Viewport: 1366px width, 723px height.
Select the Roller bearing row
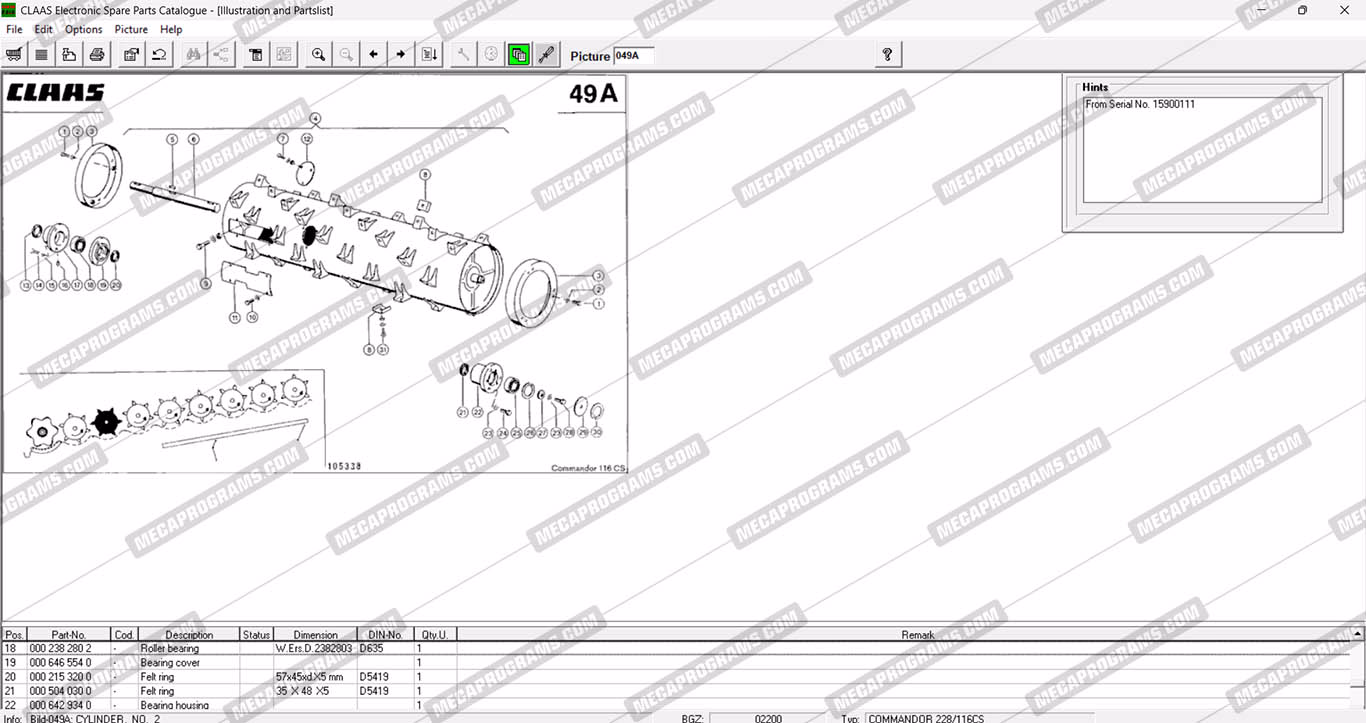click(x=169, y=648)
